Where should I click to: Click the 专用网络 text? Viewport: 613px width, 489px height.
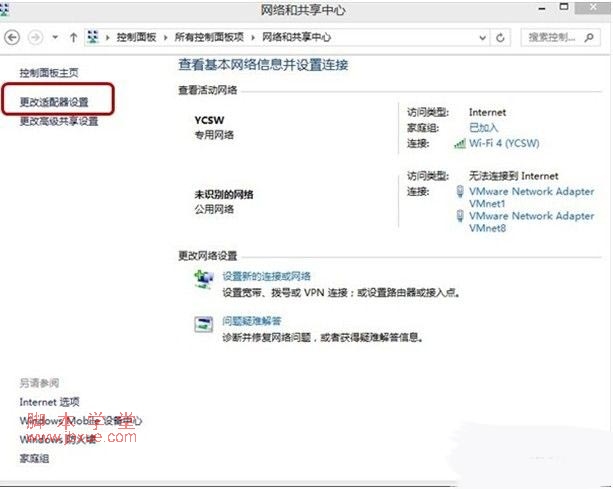[214, 135]
